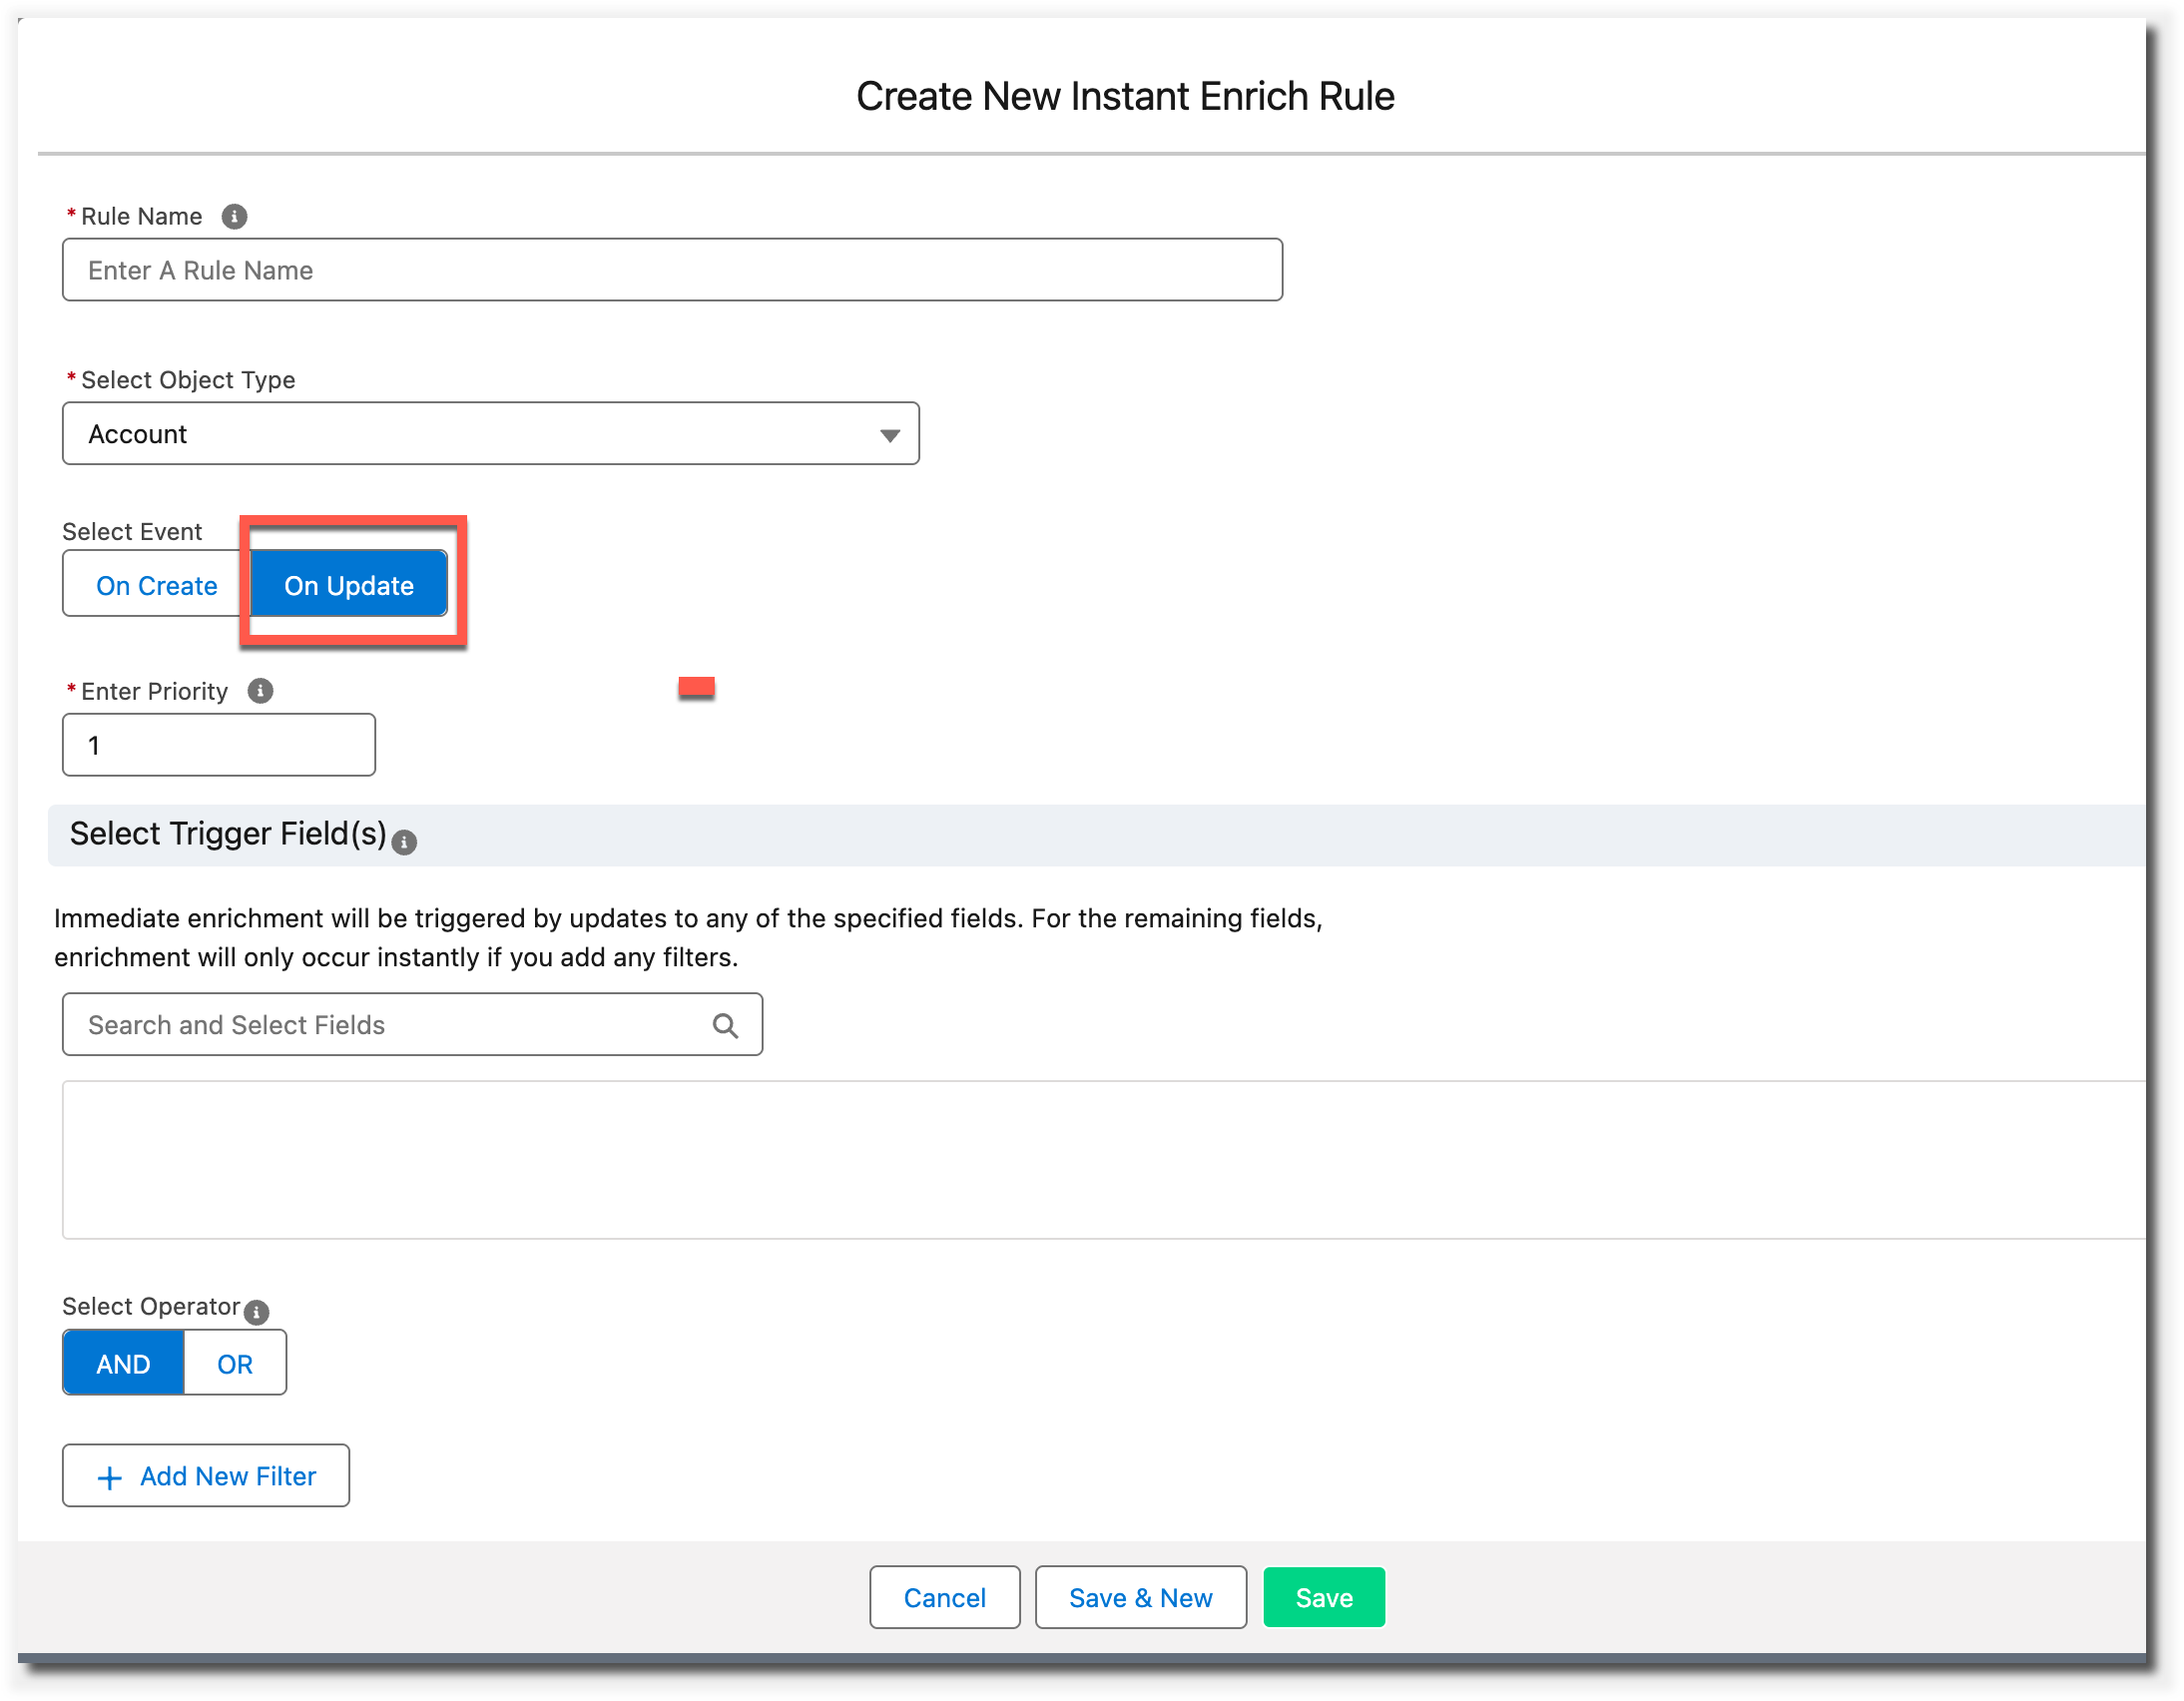Image resolution: width=2184 pixels, height=1701 pixels.
Task: Click the Rule Name info icon
Action: [x=234, y=216]
